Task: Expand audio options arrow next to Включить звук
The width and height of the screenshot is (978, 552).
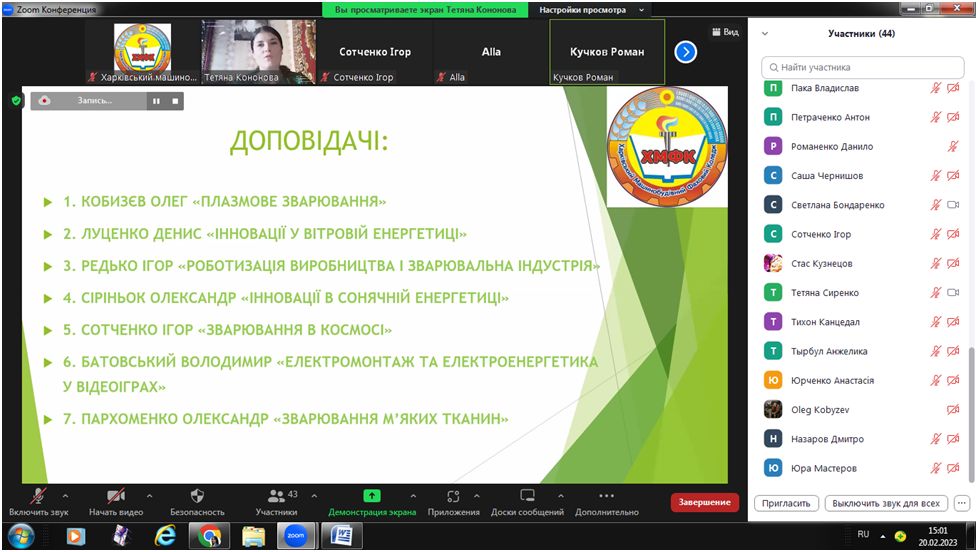Action: (x=65, y=496)
